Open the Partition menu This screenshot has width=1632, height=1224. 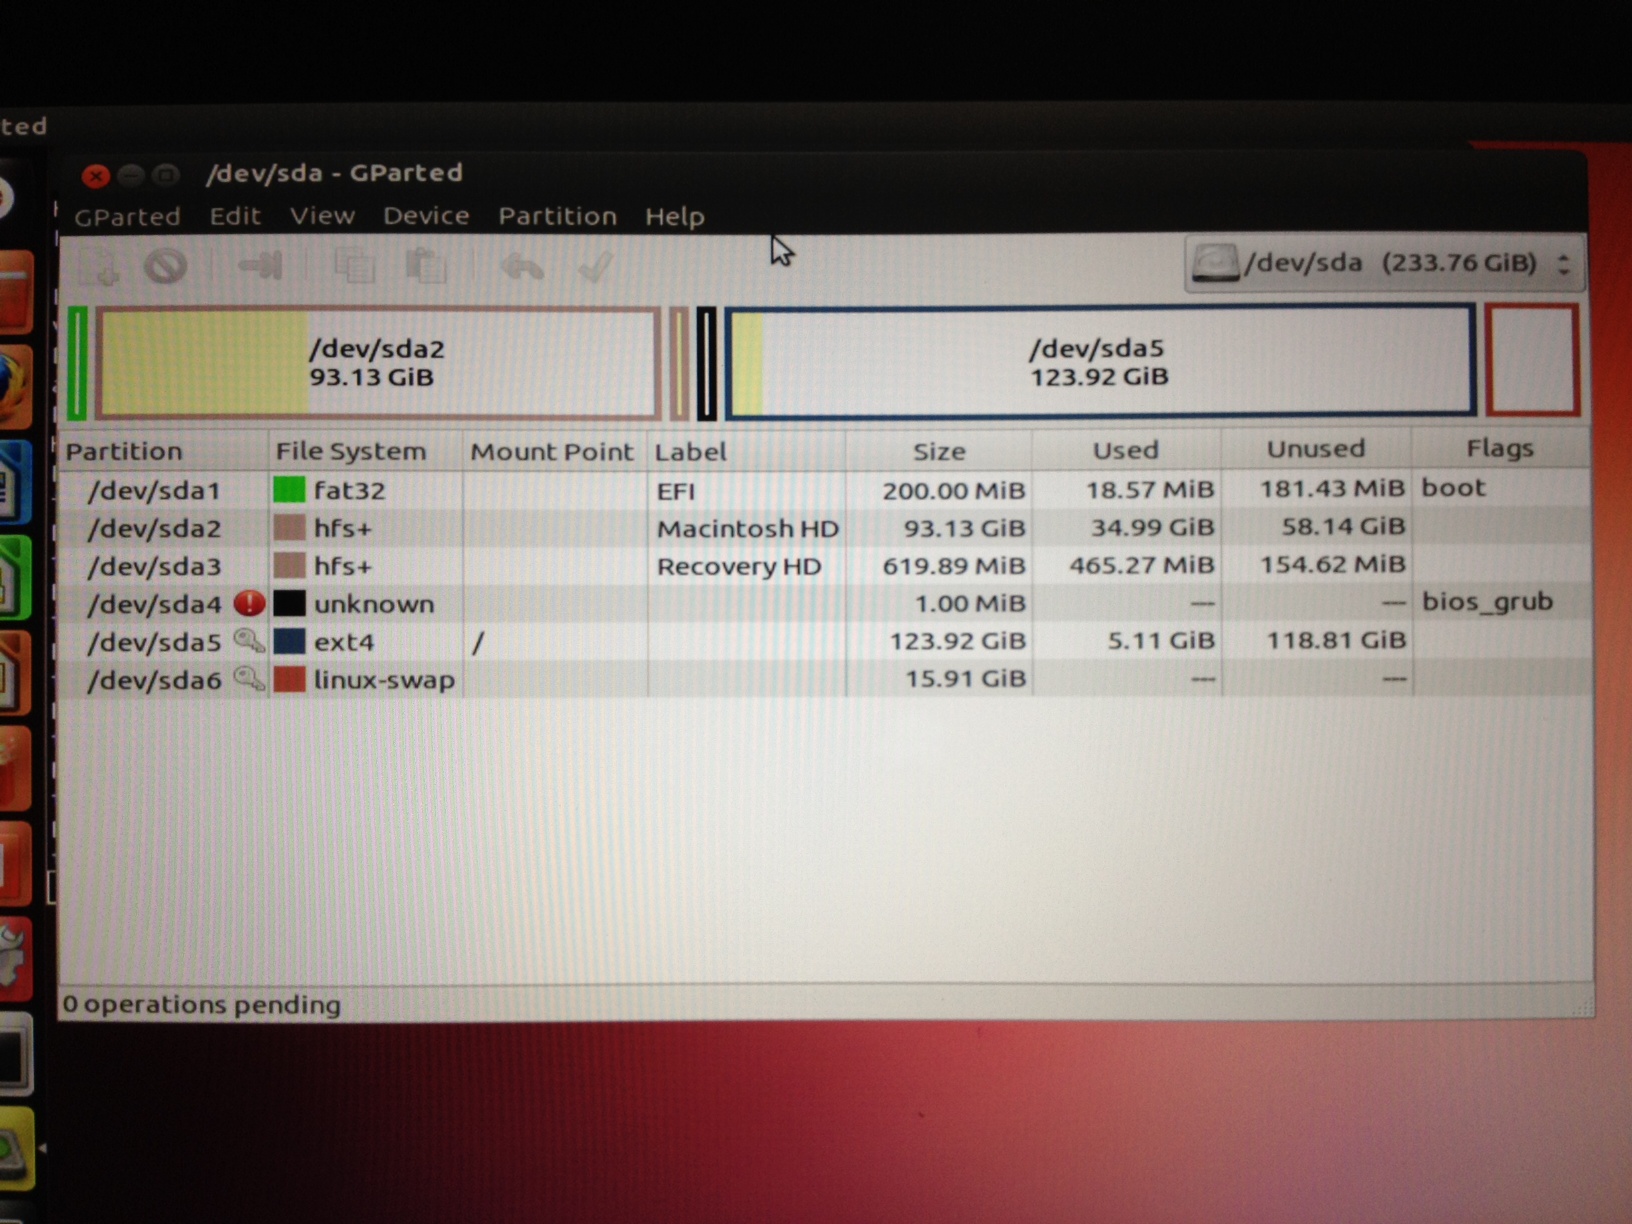point(557,216)
